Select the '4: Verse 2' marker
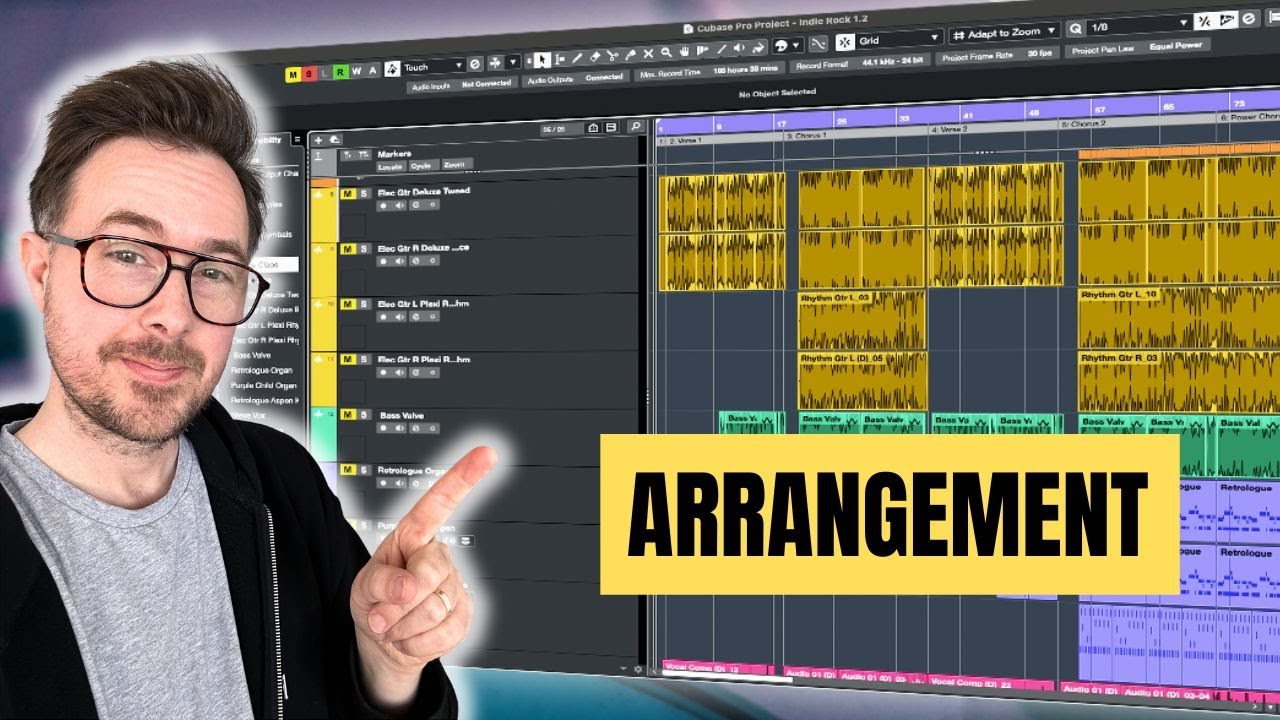1280x720 pixels. (x=950, y=130)
